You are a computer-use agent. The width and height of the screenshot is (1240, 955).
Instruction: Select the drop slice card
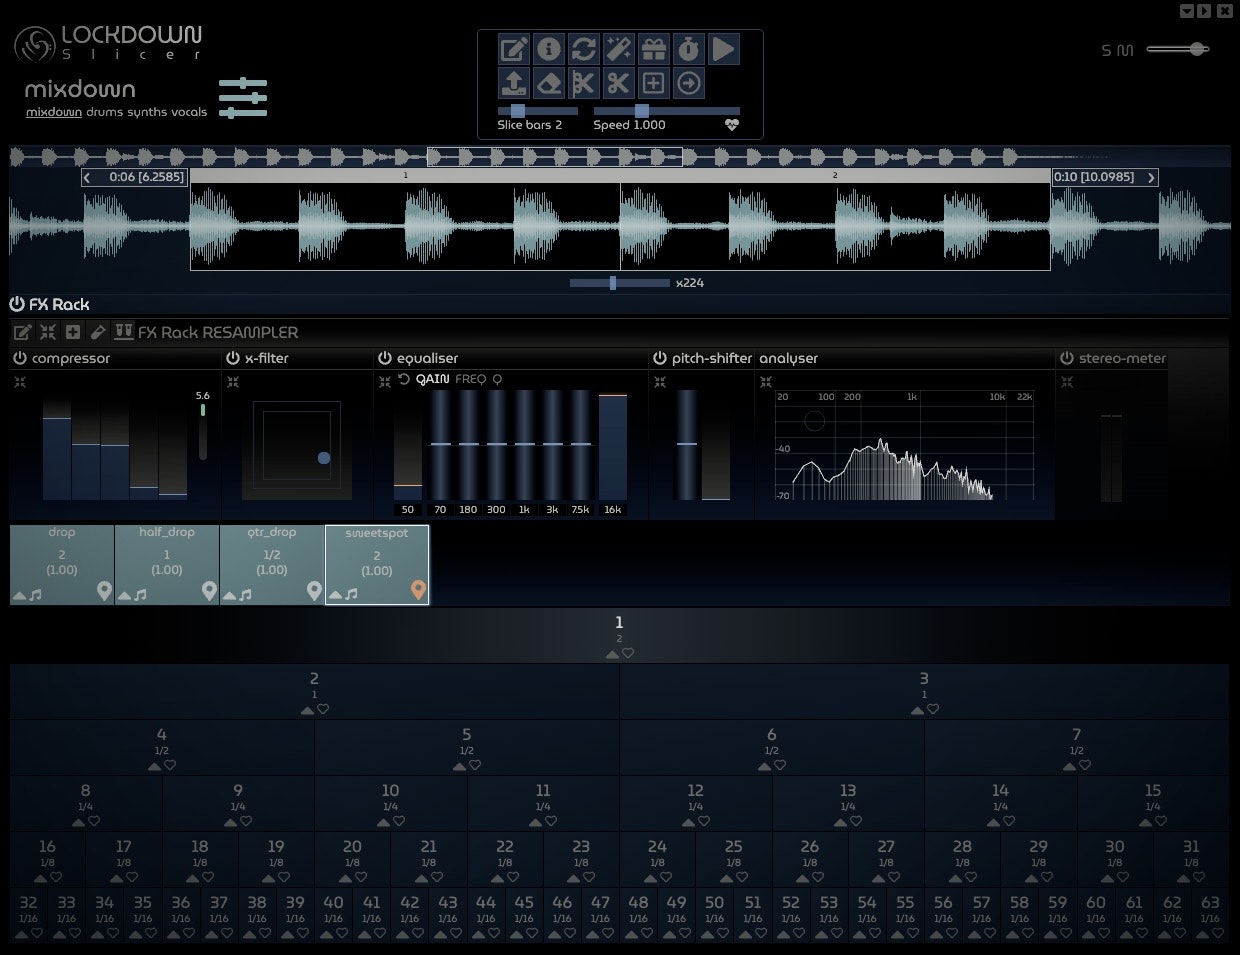point(62,565)
